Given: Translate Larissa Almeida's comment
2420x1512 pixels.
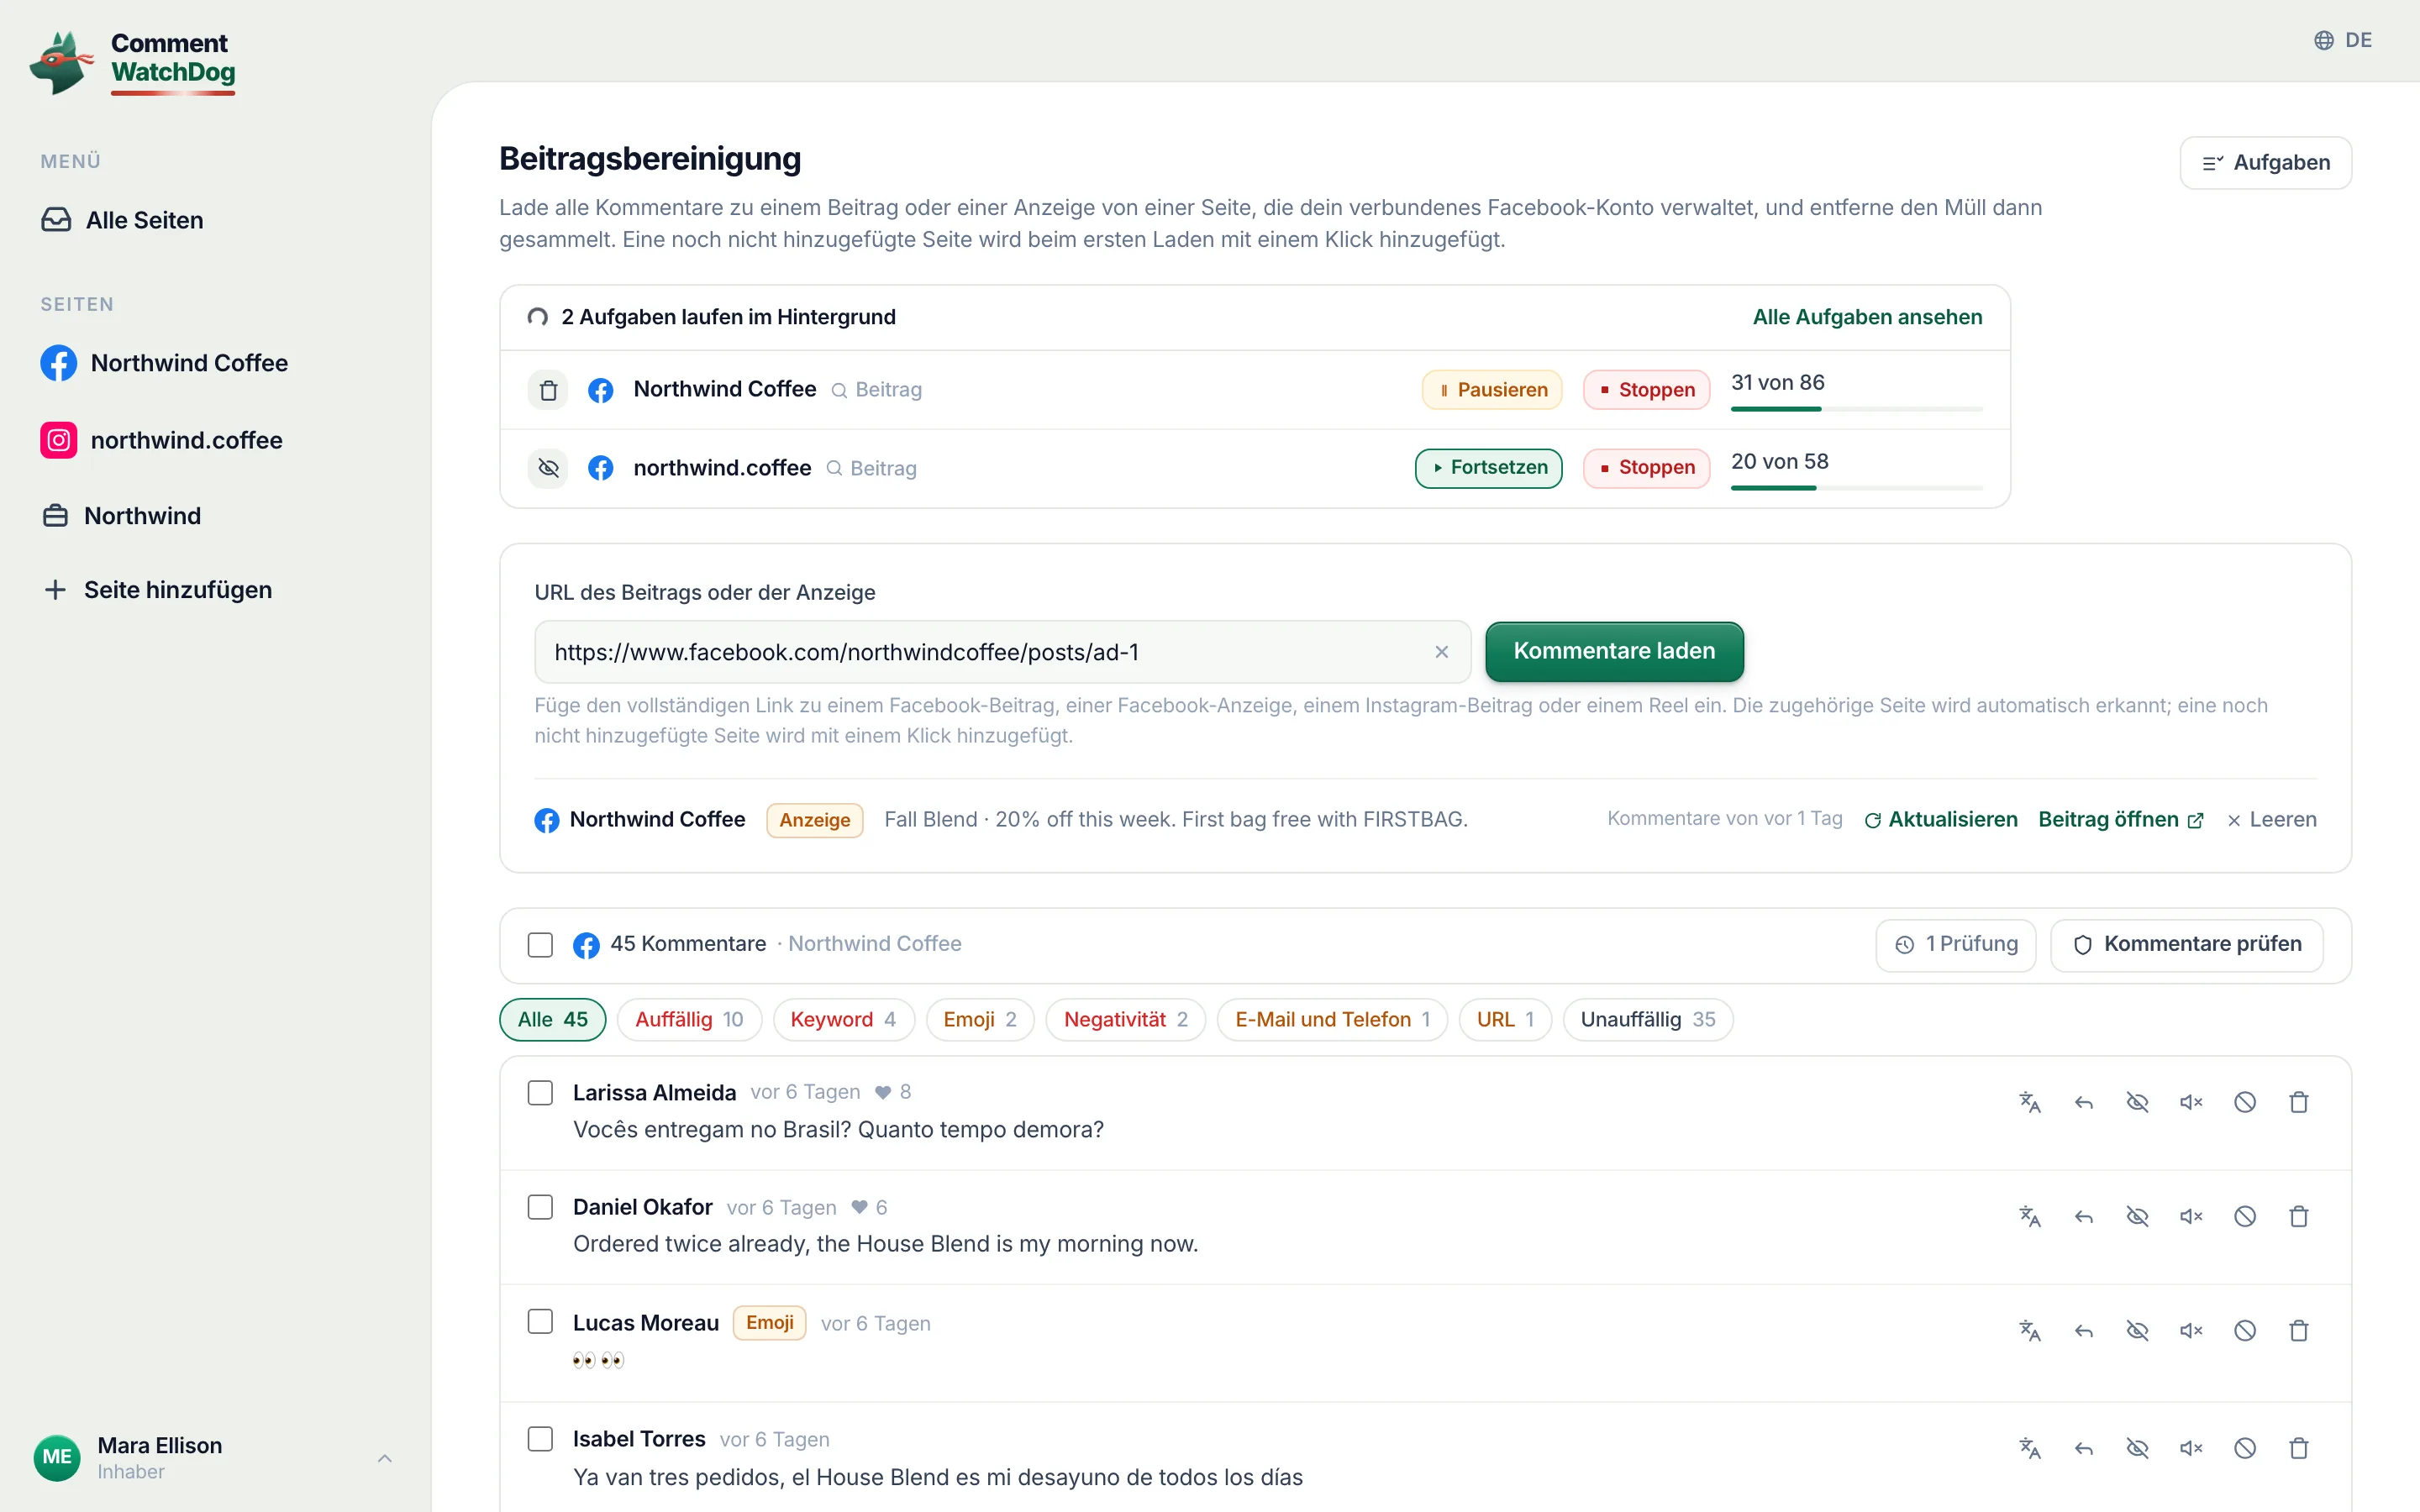Looking at the screenshot, I should point(2029,1102).
